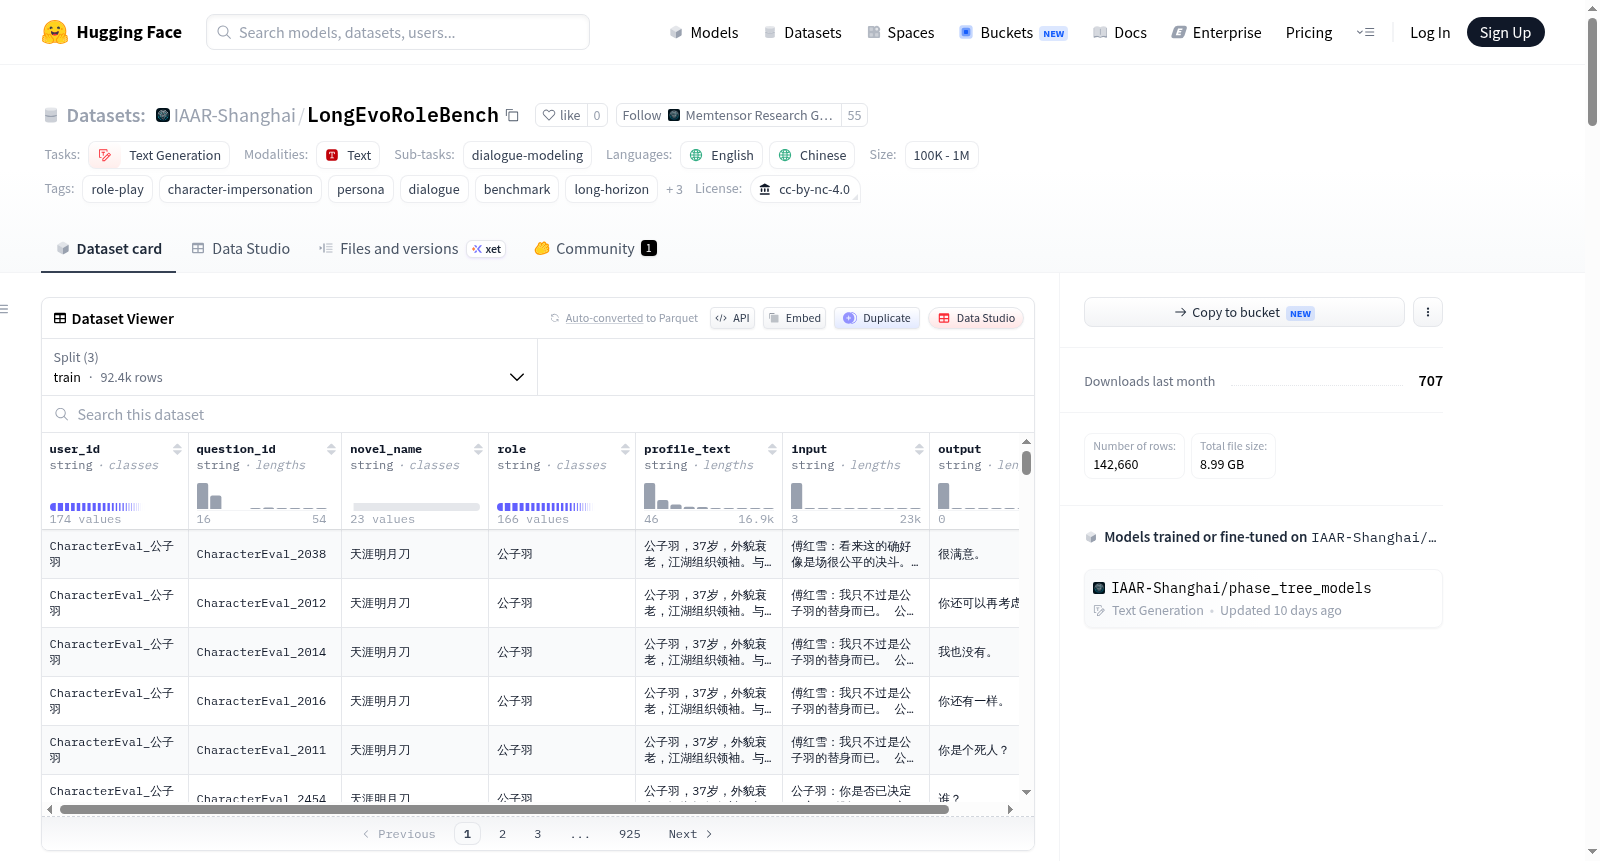Sort the profile_text column
The width and height of the screenshot is (1600, 861).
pos(772,449)
